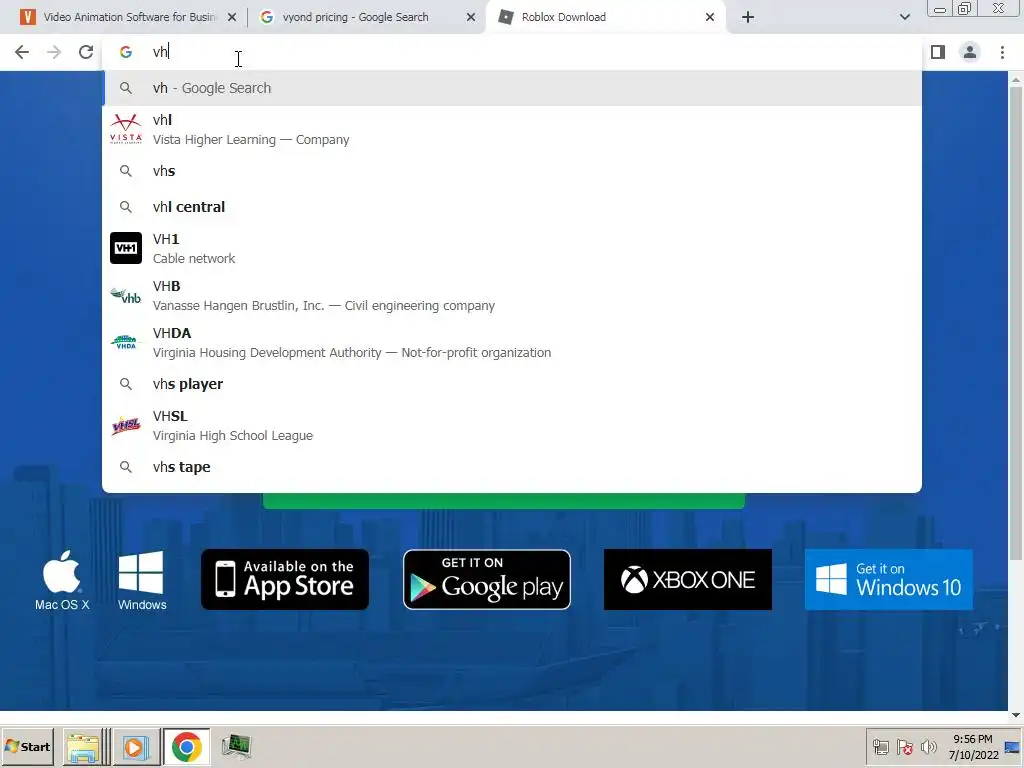Select VHSL Virginia High School League suggestion
Screen dimensions: 1024x768
512,425
